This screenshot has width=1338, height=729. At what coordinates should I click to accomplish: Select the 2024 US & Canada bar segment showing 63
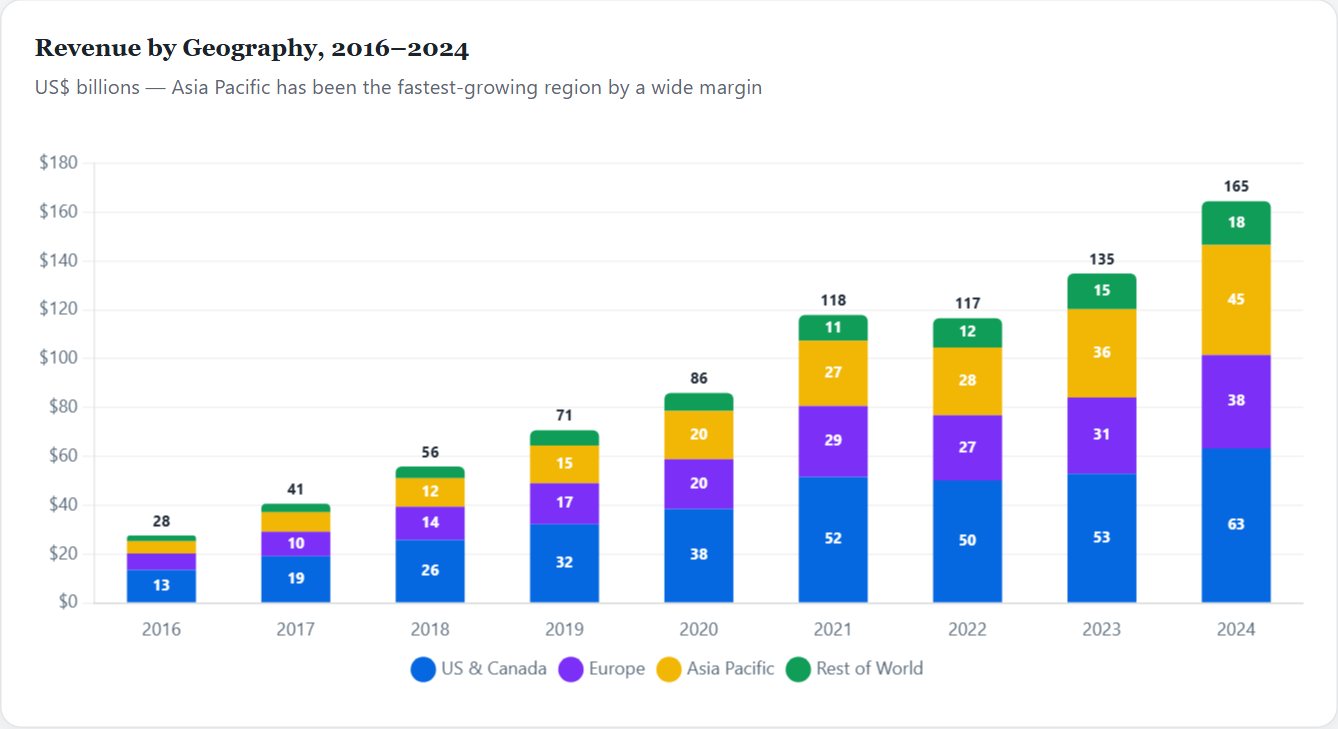(x=1236, y=525)
